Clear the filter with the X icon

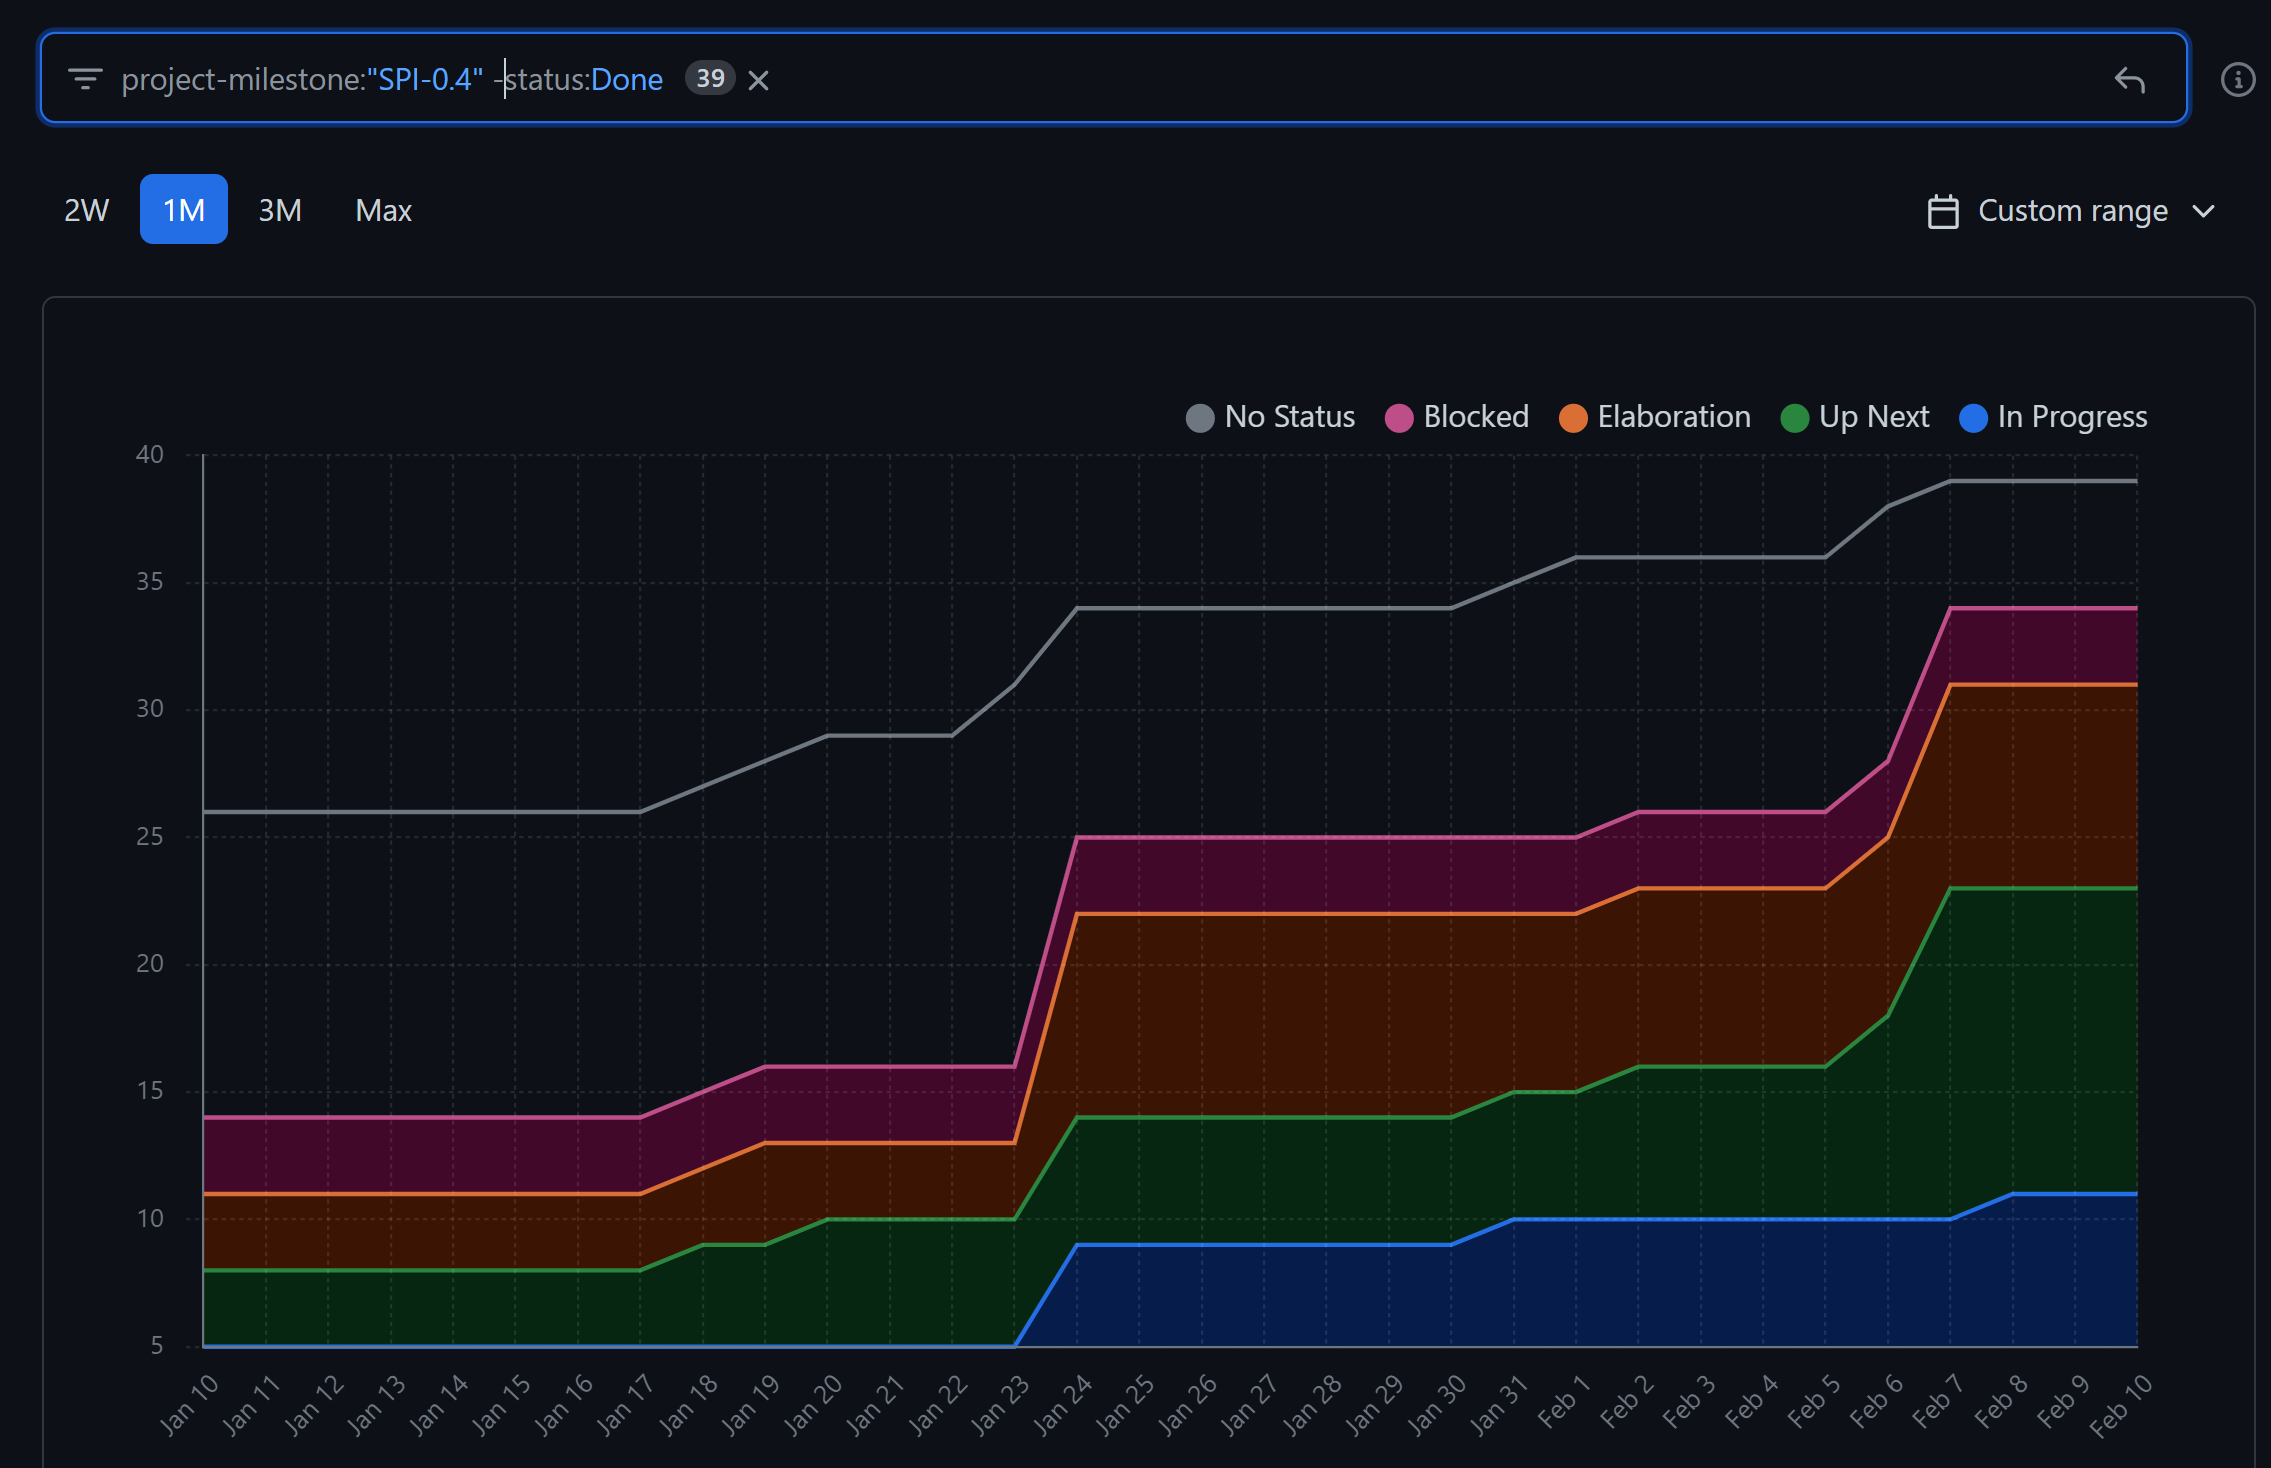pos(759,80)
